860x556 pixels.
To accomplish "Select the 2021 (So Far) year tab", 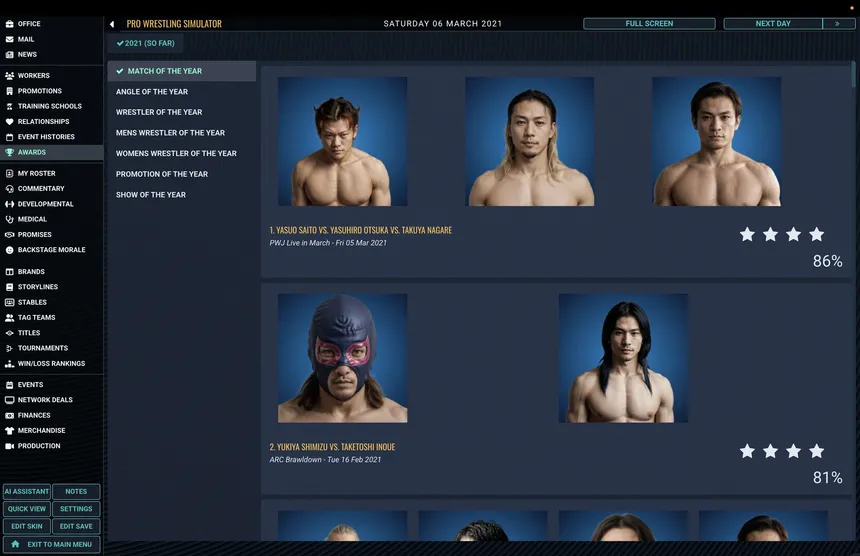I will pyautogui.click(x=145, y=43).
